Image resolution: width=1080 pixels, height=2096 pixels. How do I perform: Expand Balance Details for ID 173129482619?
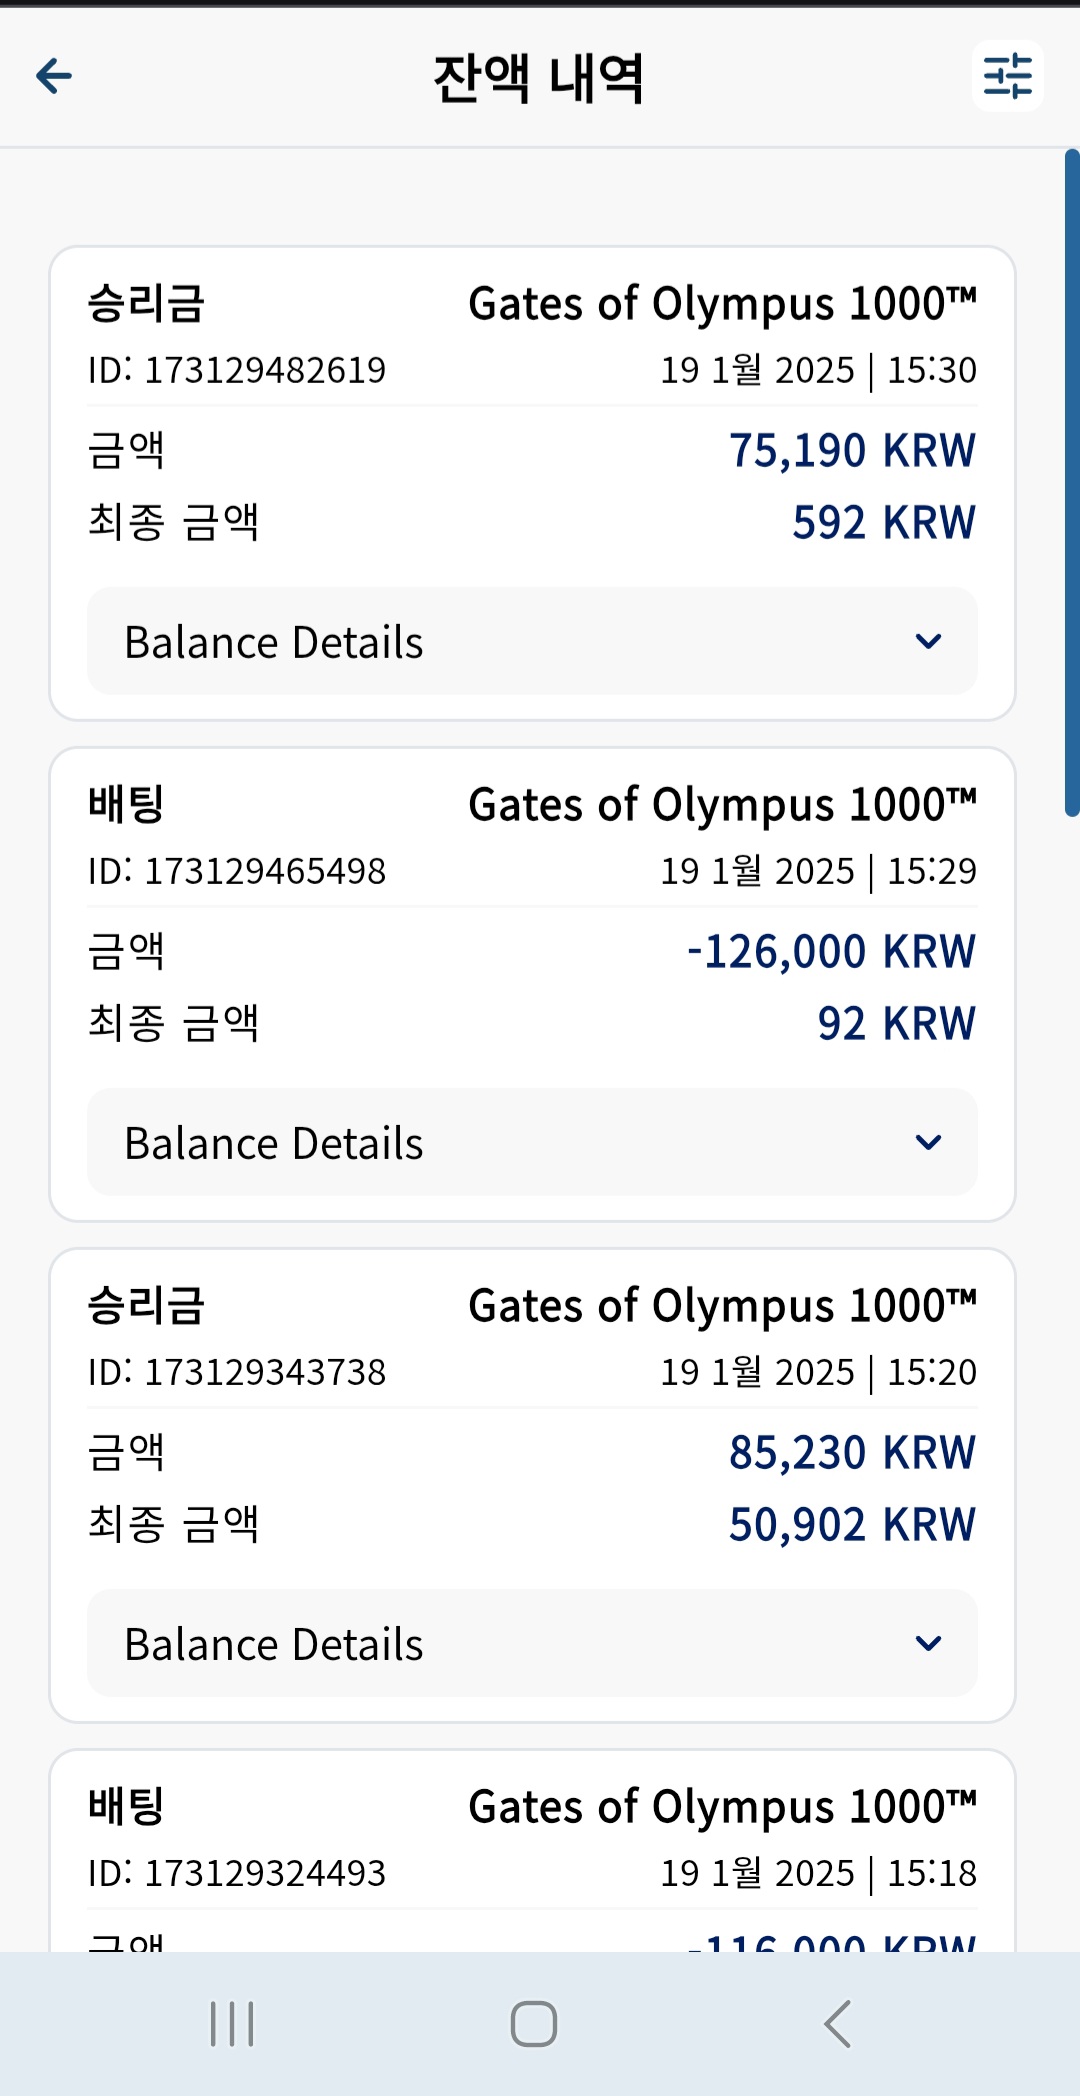(532, 641)
